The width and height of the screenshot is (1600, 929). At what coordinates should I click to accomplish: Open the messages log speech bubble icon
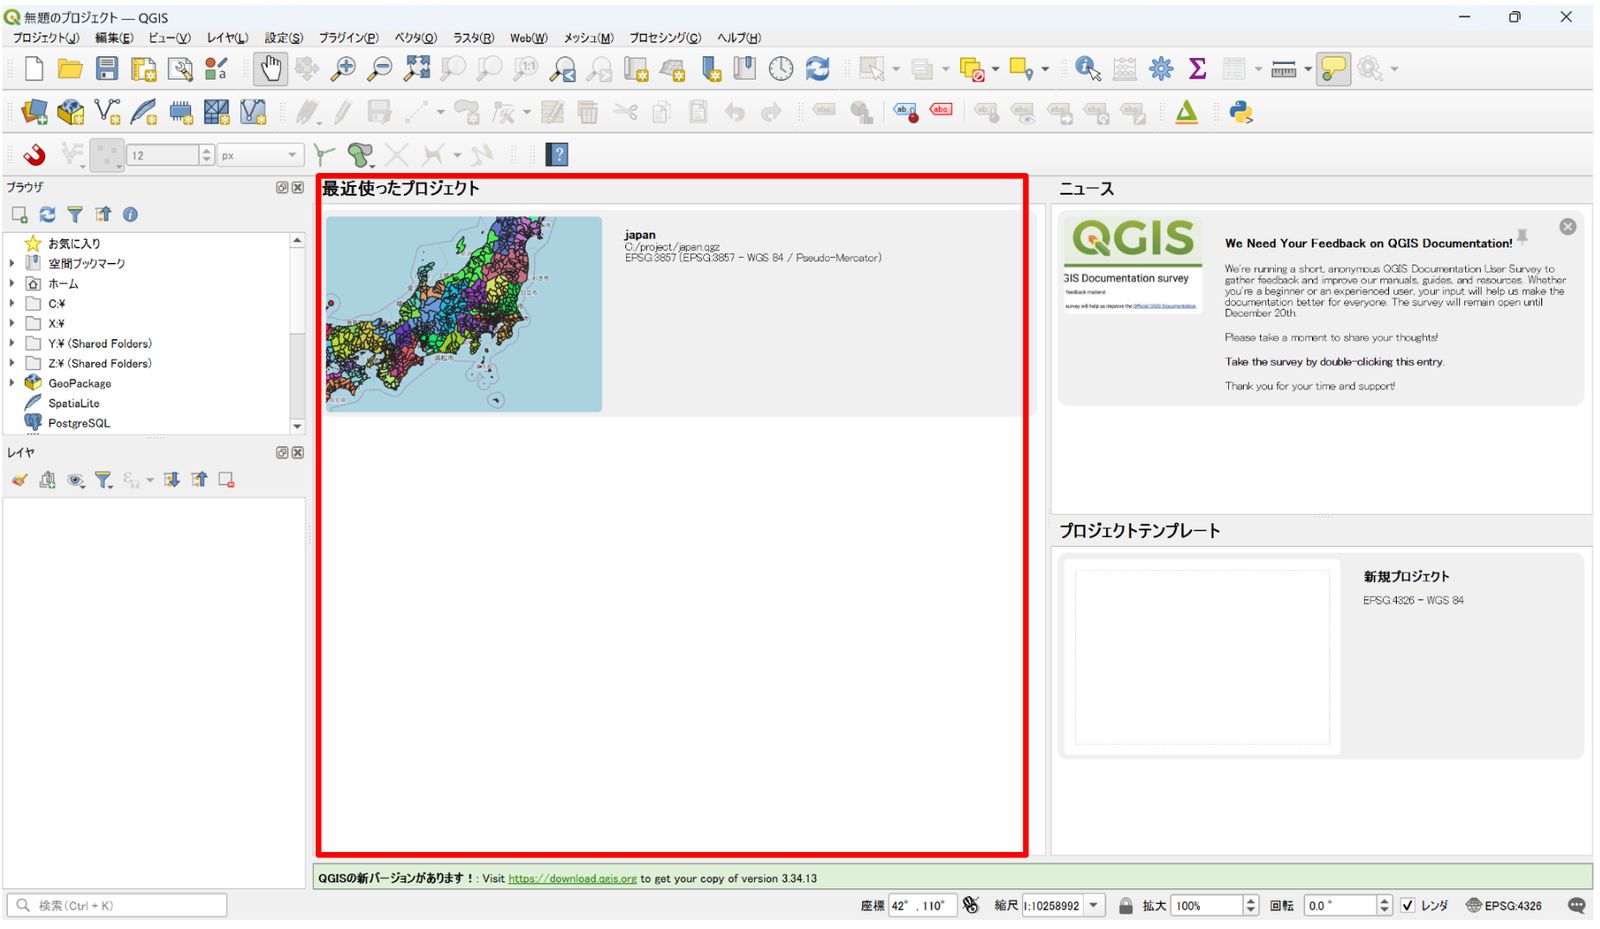click(x=1576, y=905)
